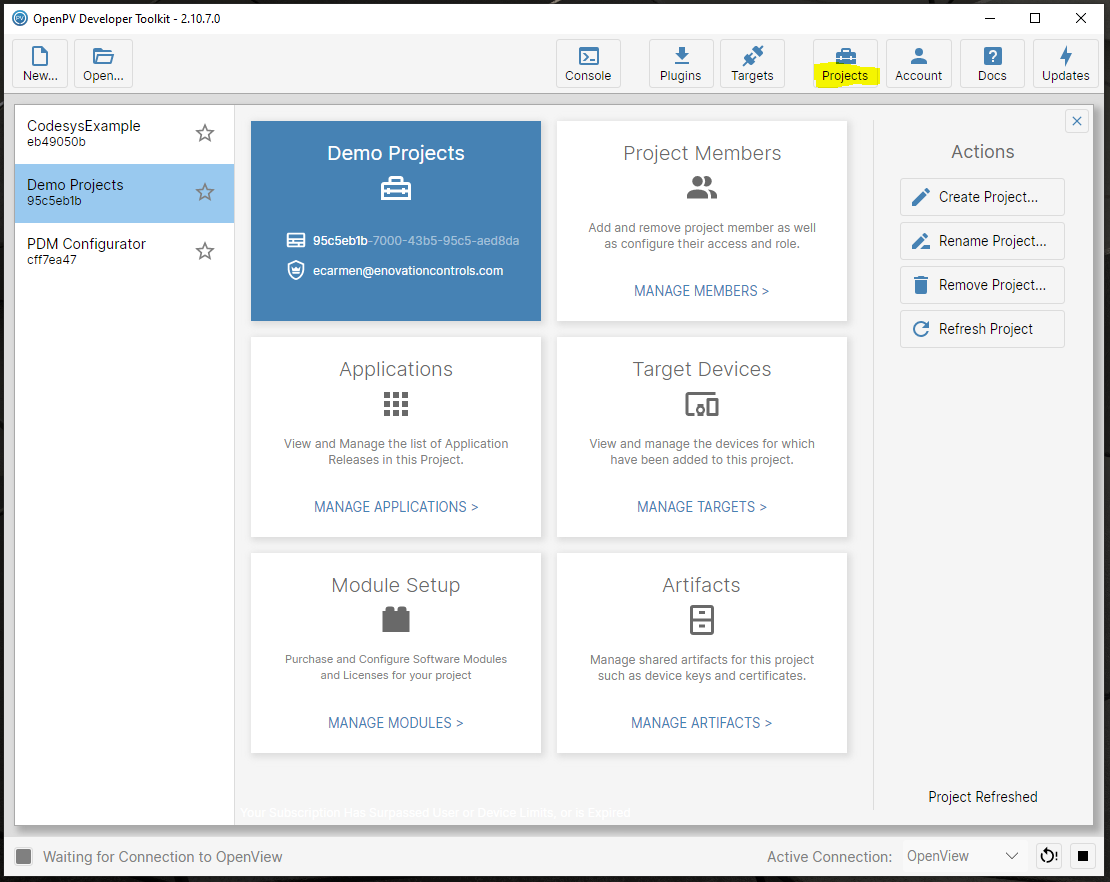Click the Demo Projects toolbox icon
Screen dimensions: 1110x882
(396, 189)
